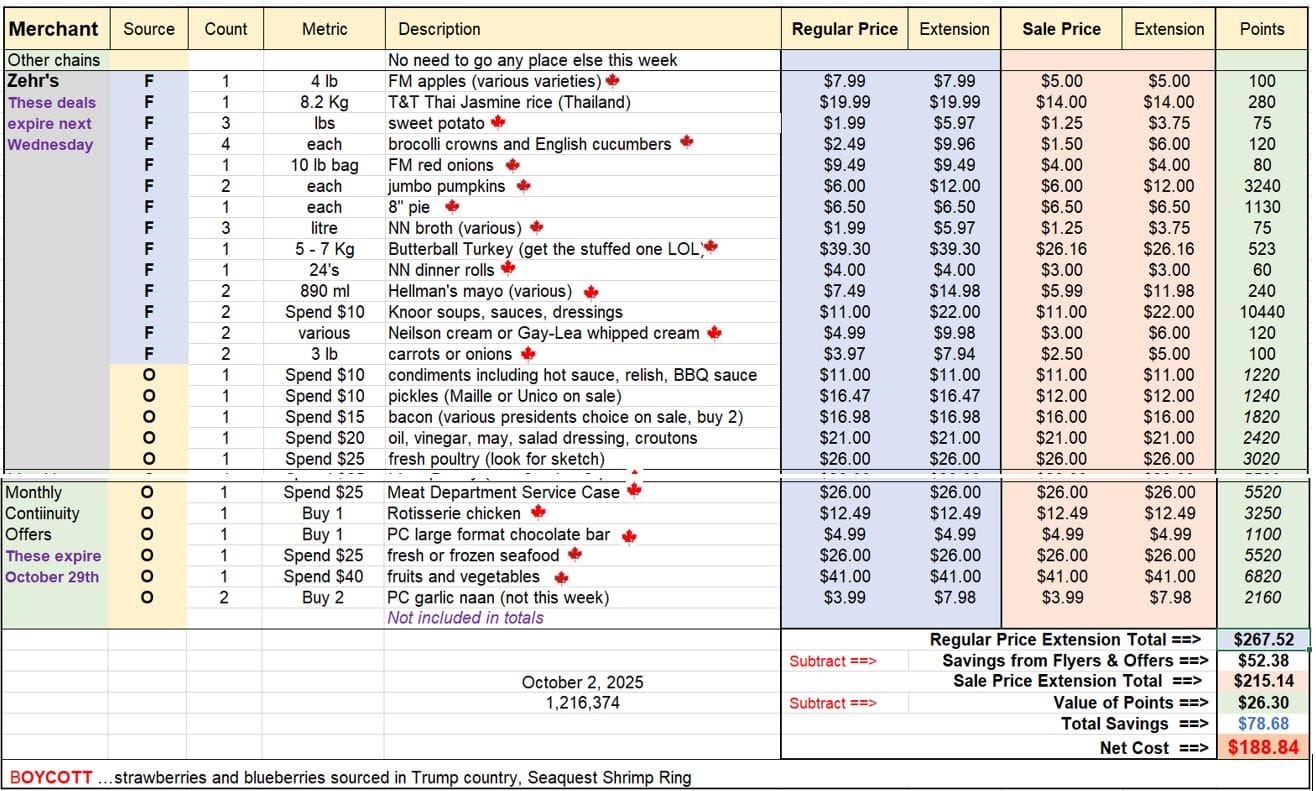Click the red BOYCOTT text
This screenshot has height=791, width=1316.
(51, 777)
